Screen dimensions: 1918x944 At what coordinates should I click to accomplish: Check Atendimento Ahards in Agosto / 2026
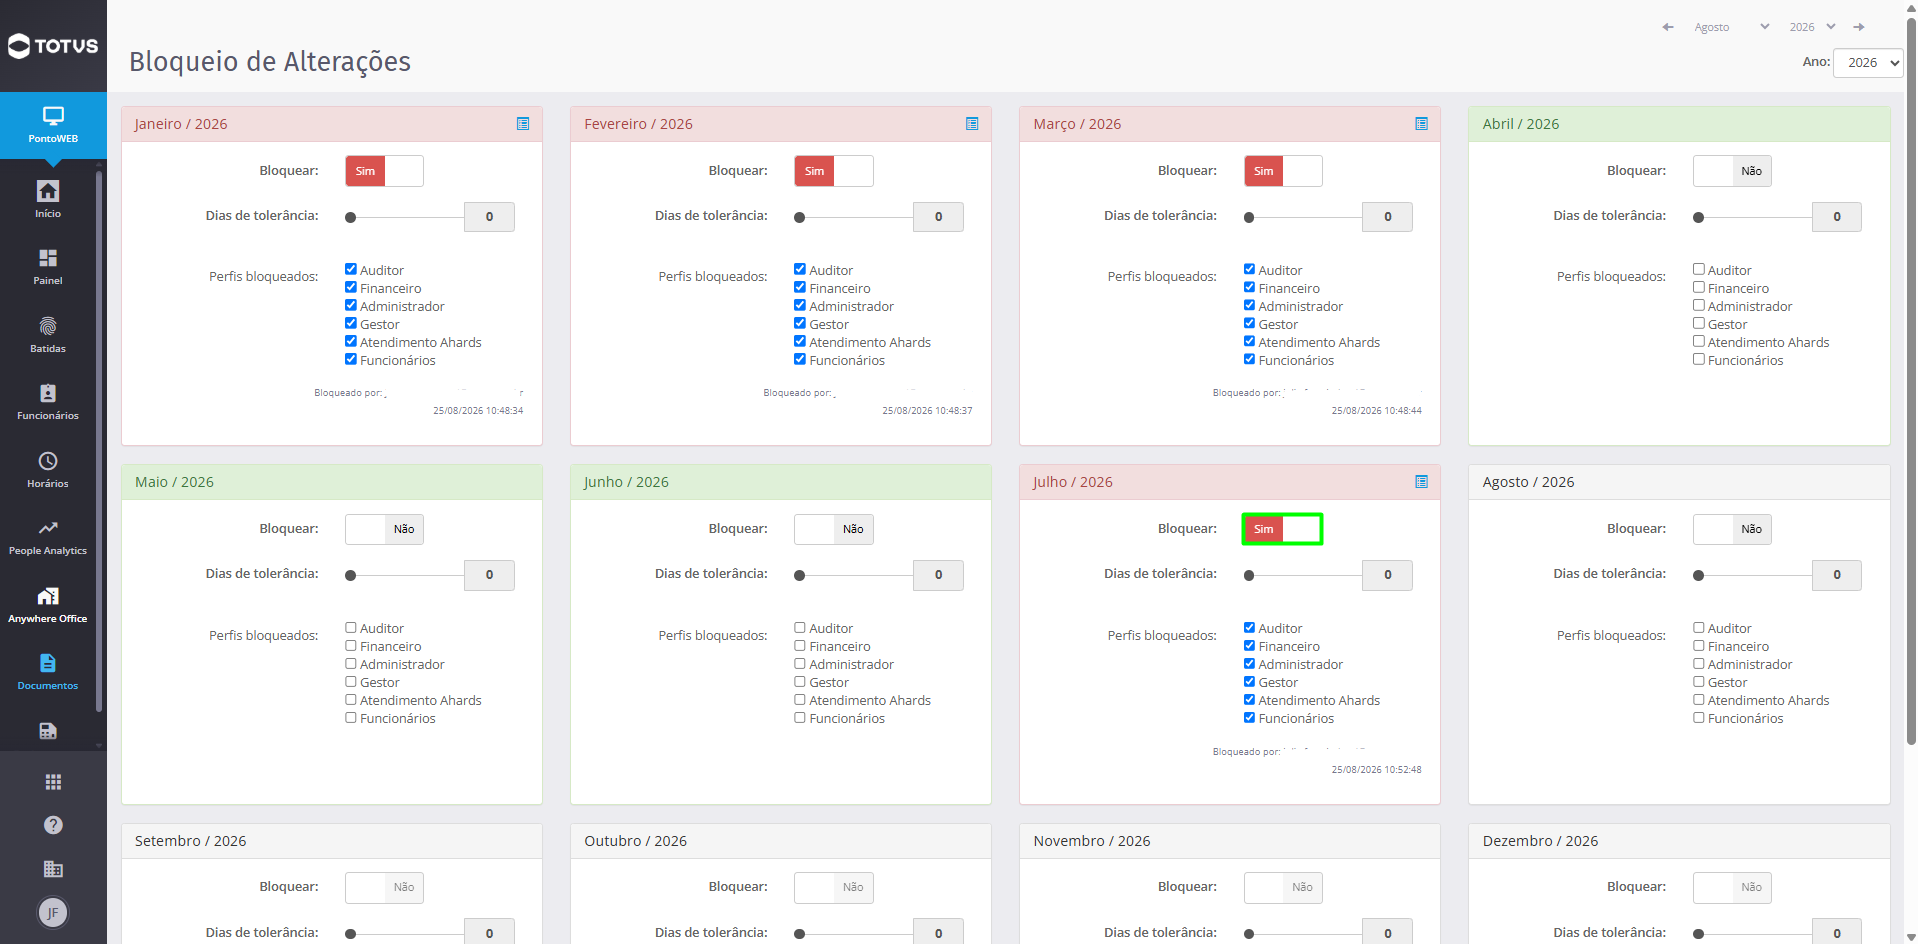(1699, 699)
